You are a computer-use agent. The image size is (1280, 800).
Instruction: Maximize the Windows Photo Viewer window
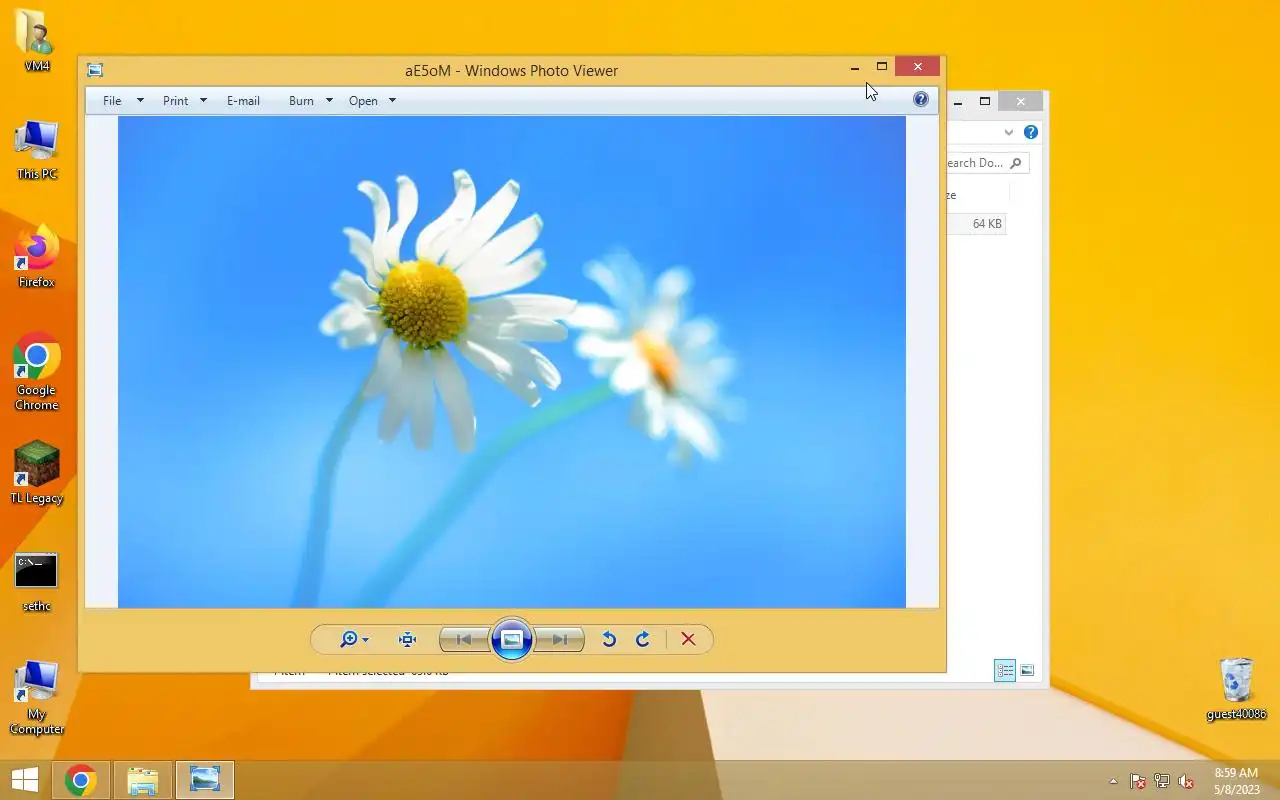tap(881, 67)
